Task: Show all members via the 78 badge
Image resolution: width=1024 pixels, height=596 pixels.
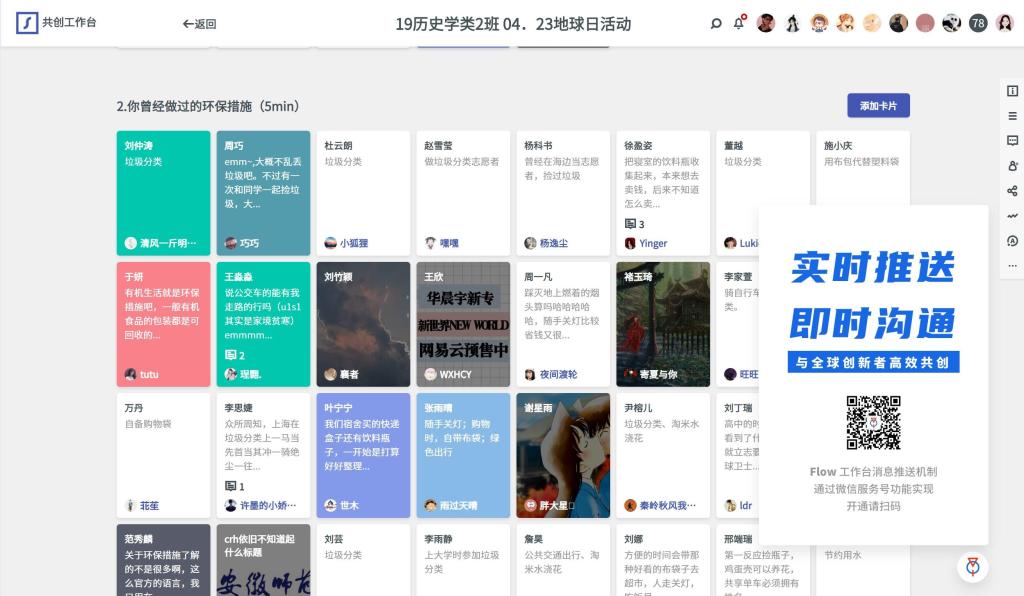Action: (978, 23)
